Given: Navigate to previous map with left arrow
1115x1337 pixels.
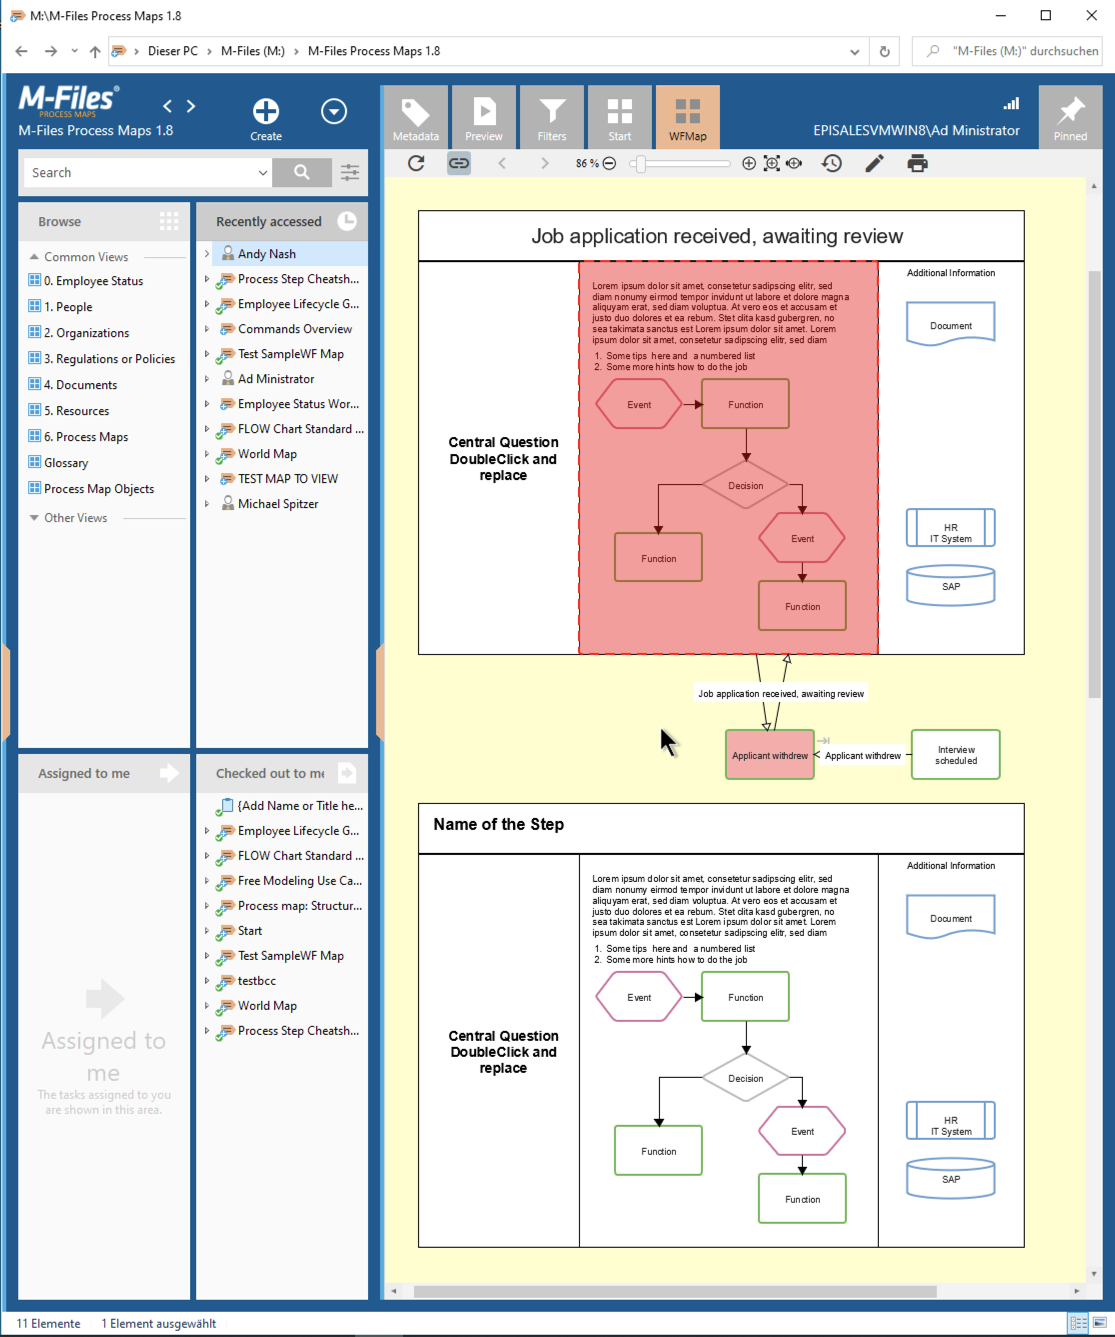Looking at the screenshot, I should tap(502, 163).
